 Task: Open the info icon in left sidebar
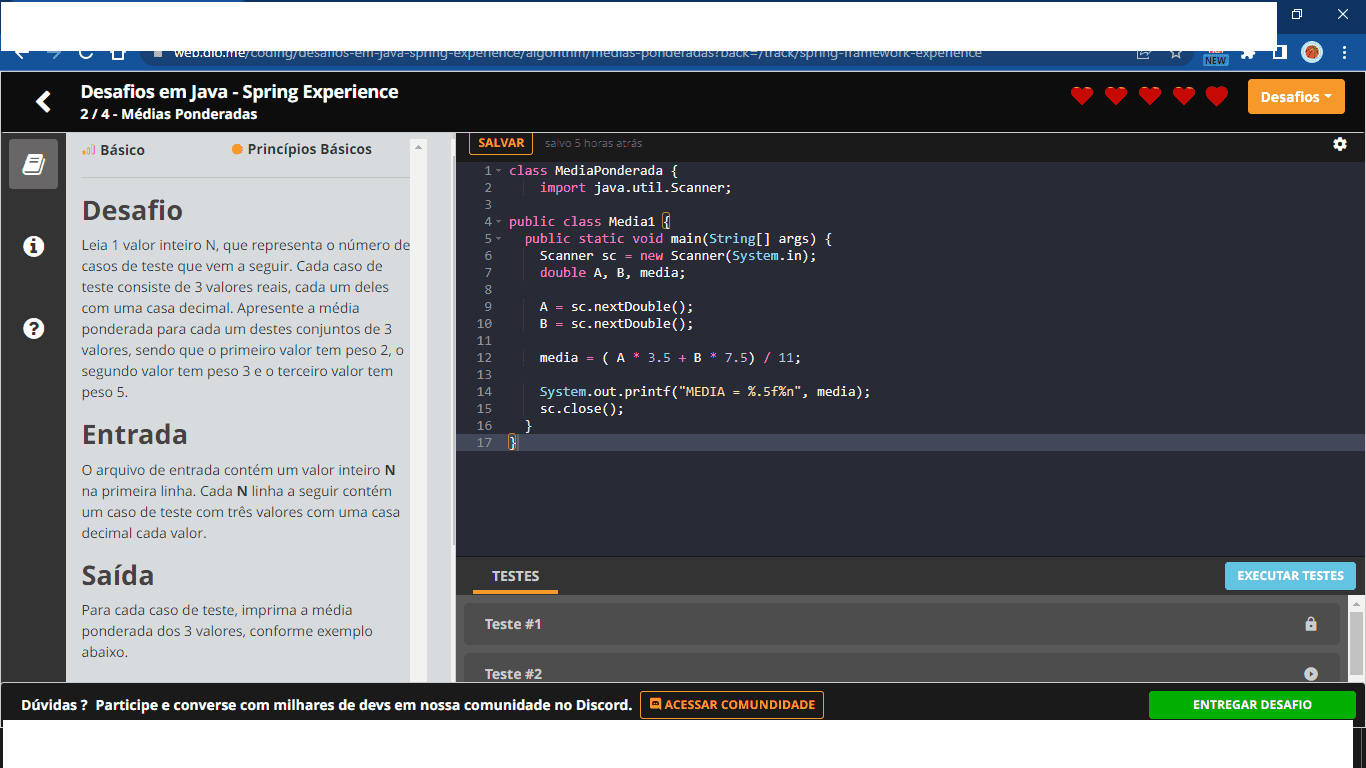(33, 246)
